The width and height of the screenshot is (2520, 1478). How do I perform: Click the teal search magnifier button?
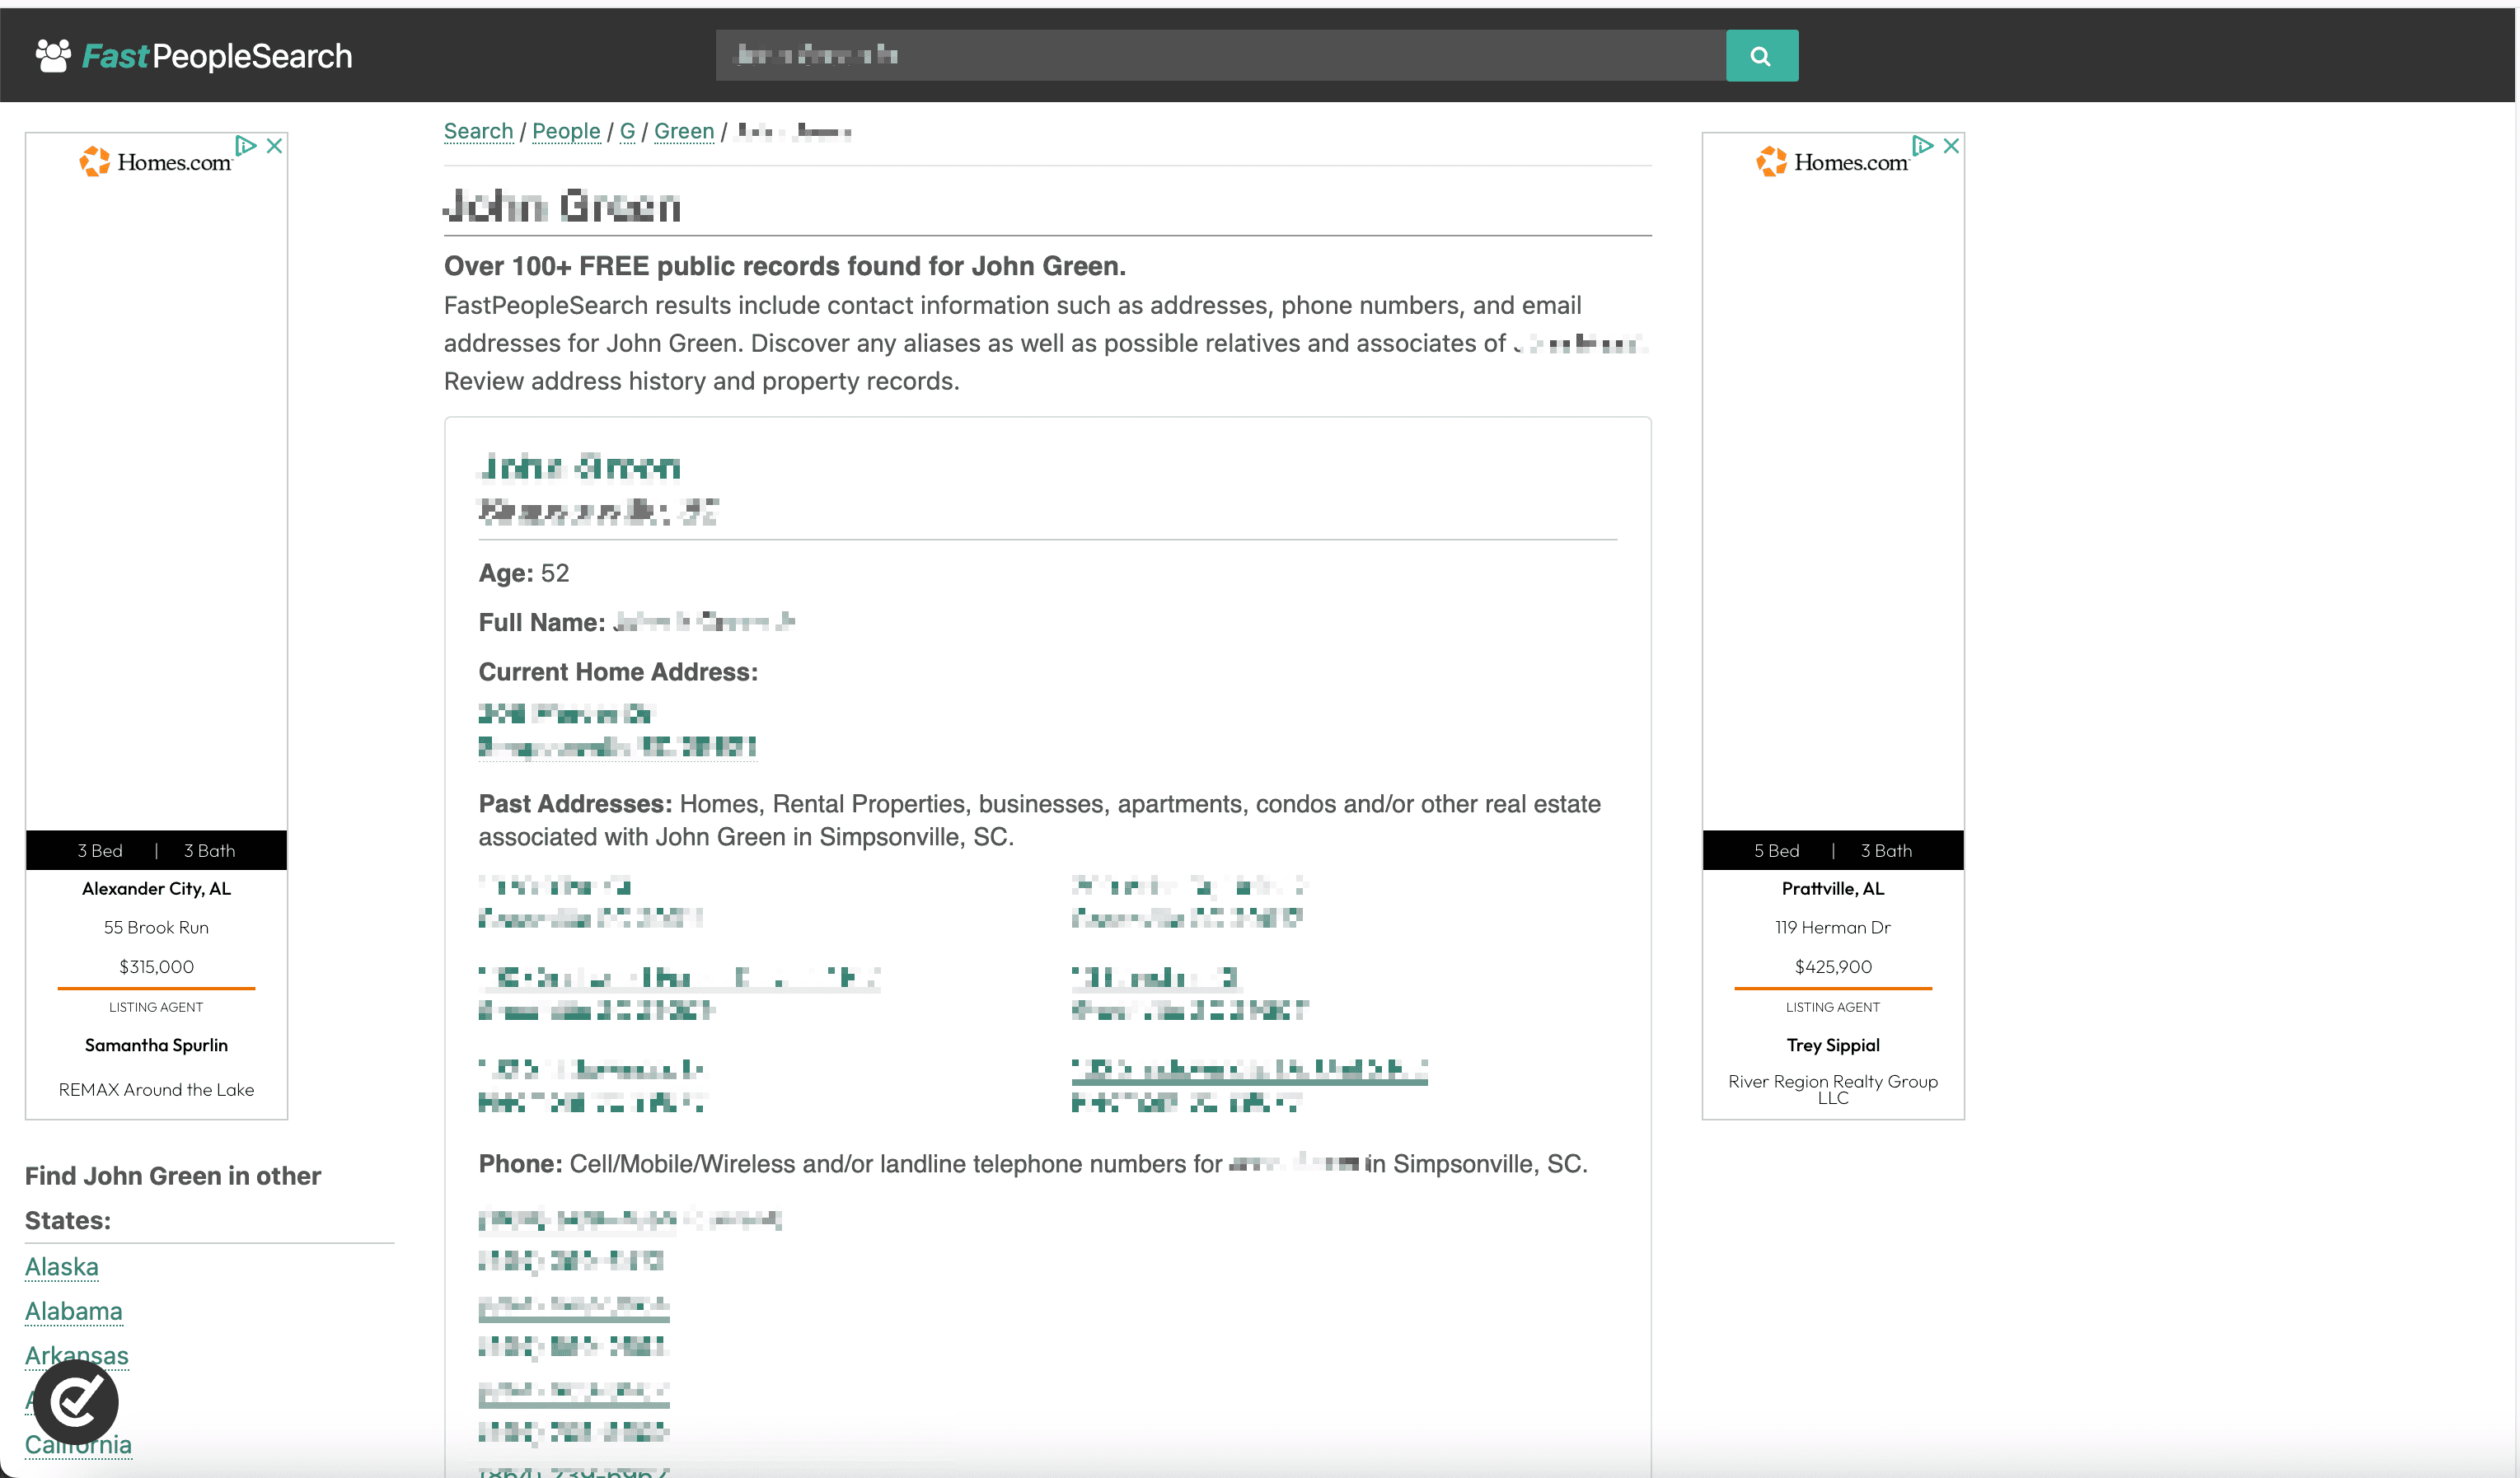pyautogui.click(x=1761, y=56)
